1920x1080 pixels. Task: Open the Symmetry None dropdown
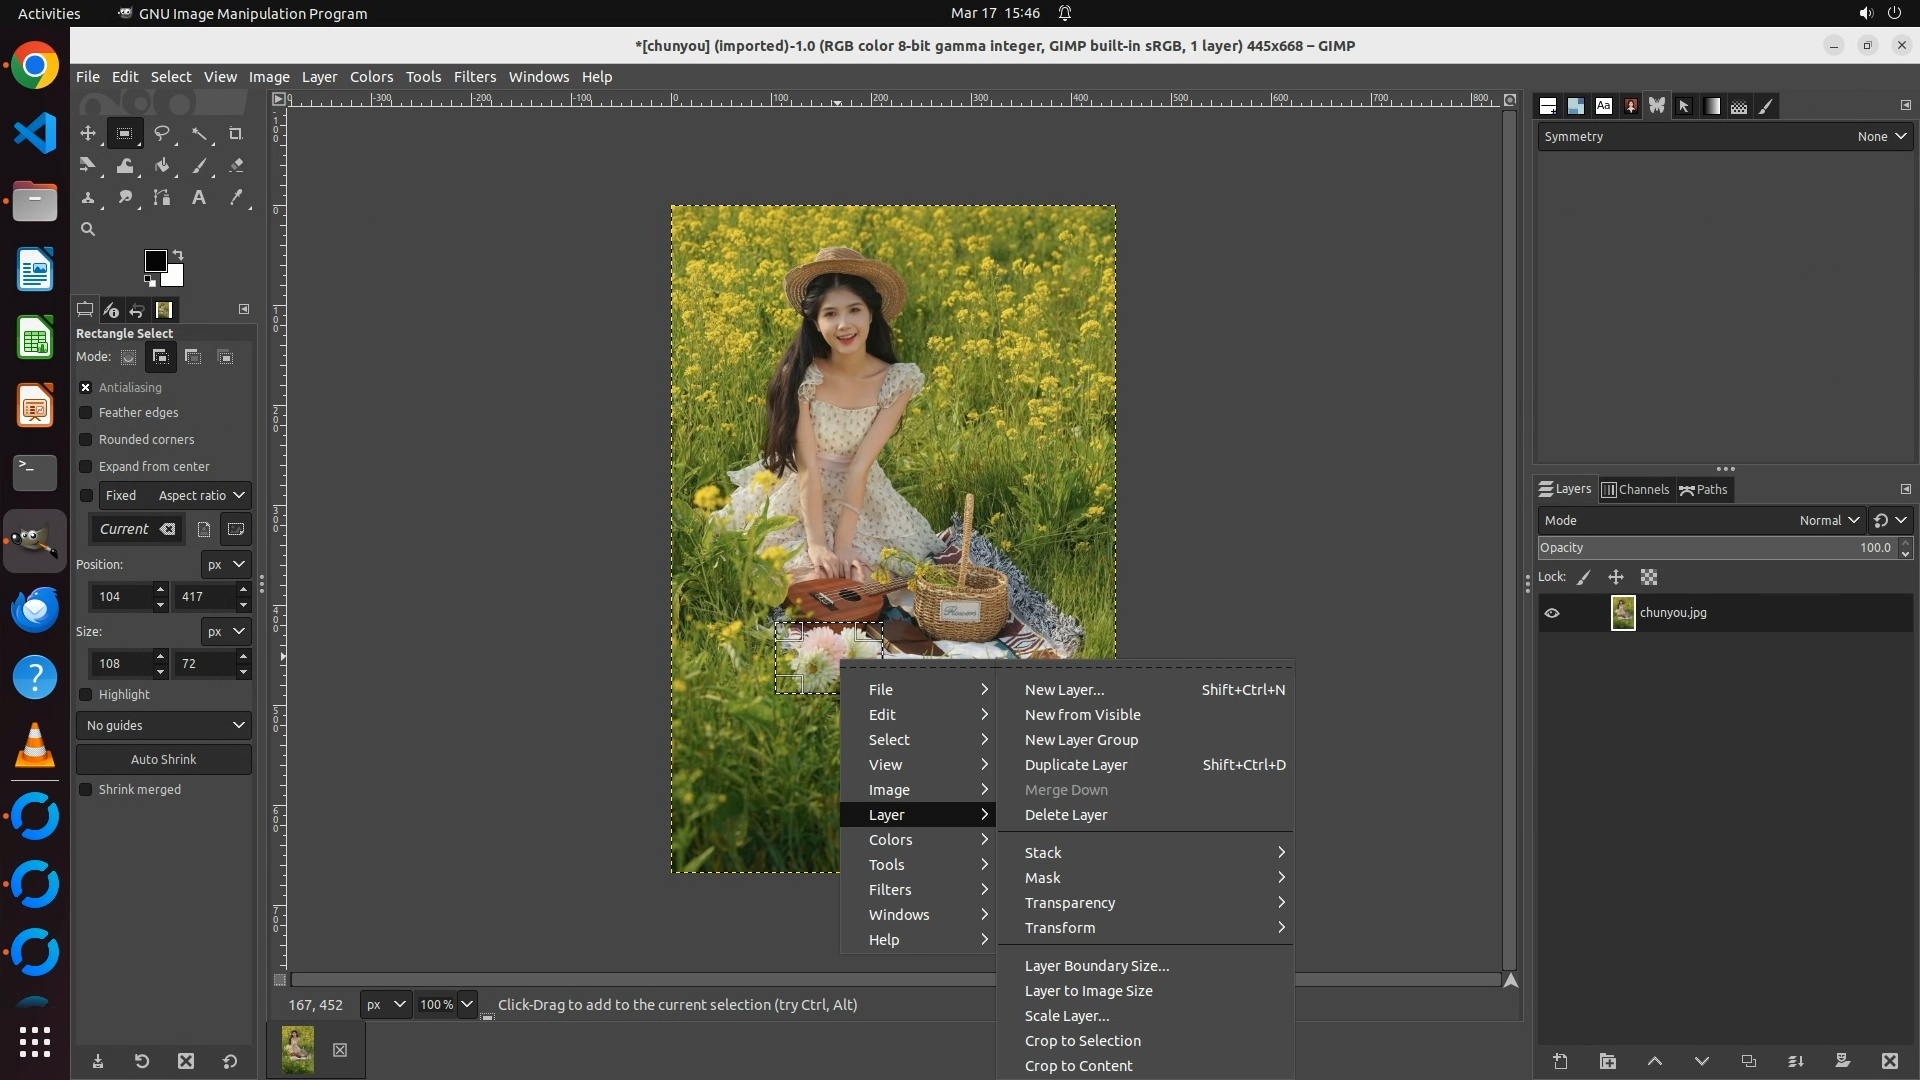pyautogui.click(x=1881, y=136)
